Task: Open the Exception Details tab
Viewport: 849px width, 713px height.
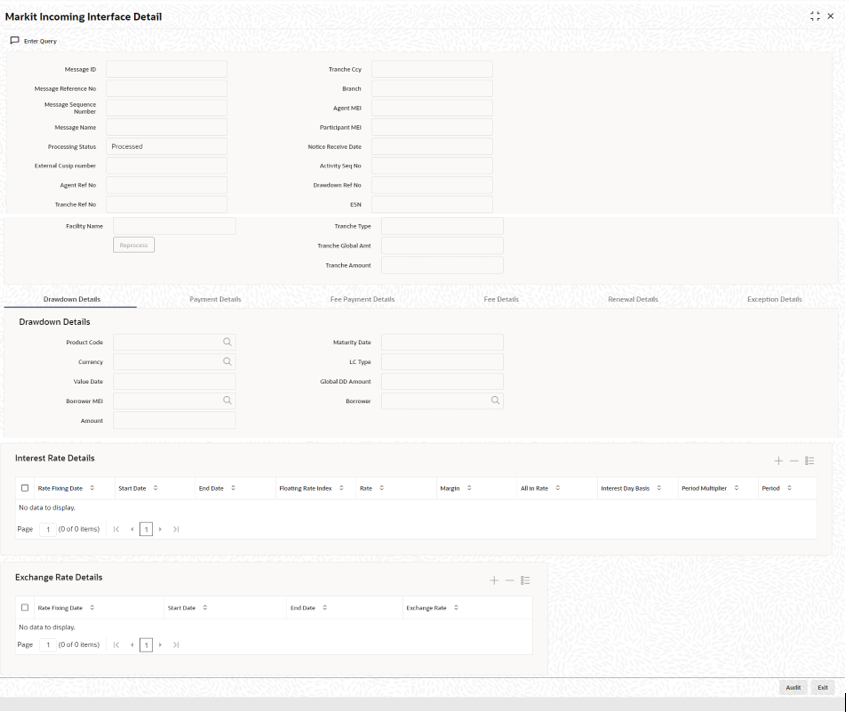Action: click(x=774, y=299)
